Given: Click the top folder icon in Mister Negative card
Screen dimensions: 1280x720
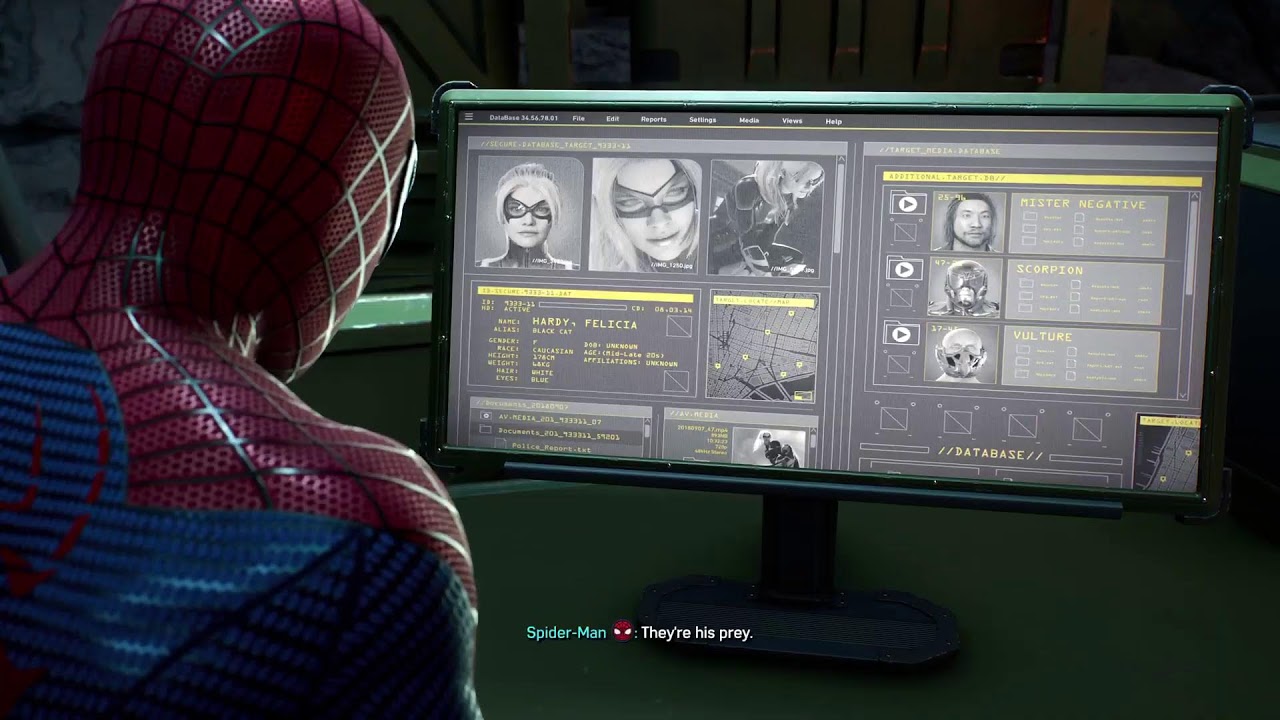Looking at the screenshot, I should click(1029, 217).
